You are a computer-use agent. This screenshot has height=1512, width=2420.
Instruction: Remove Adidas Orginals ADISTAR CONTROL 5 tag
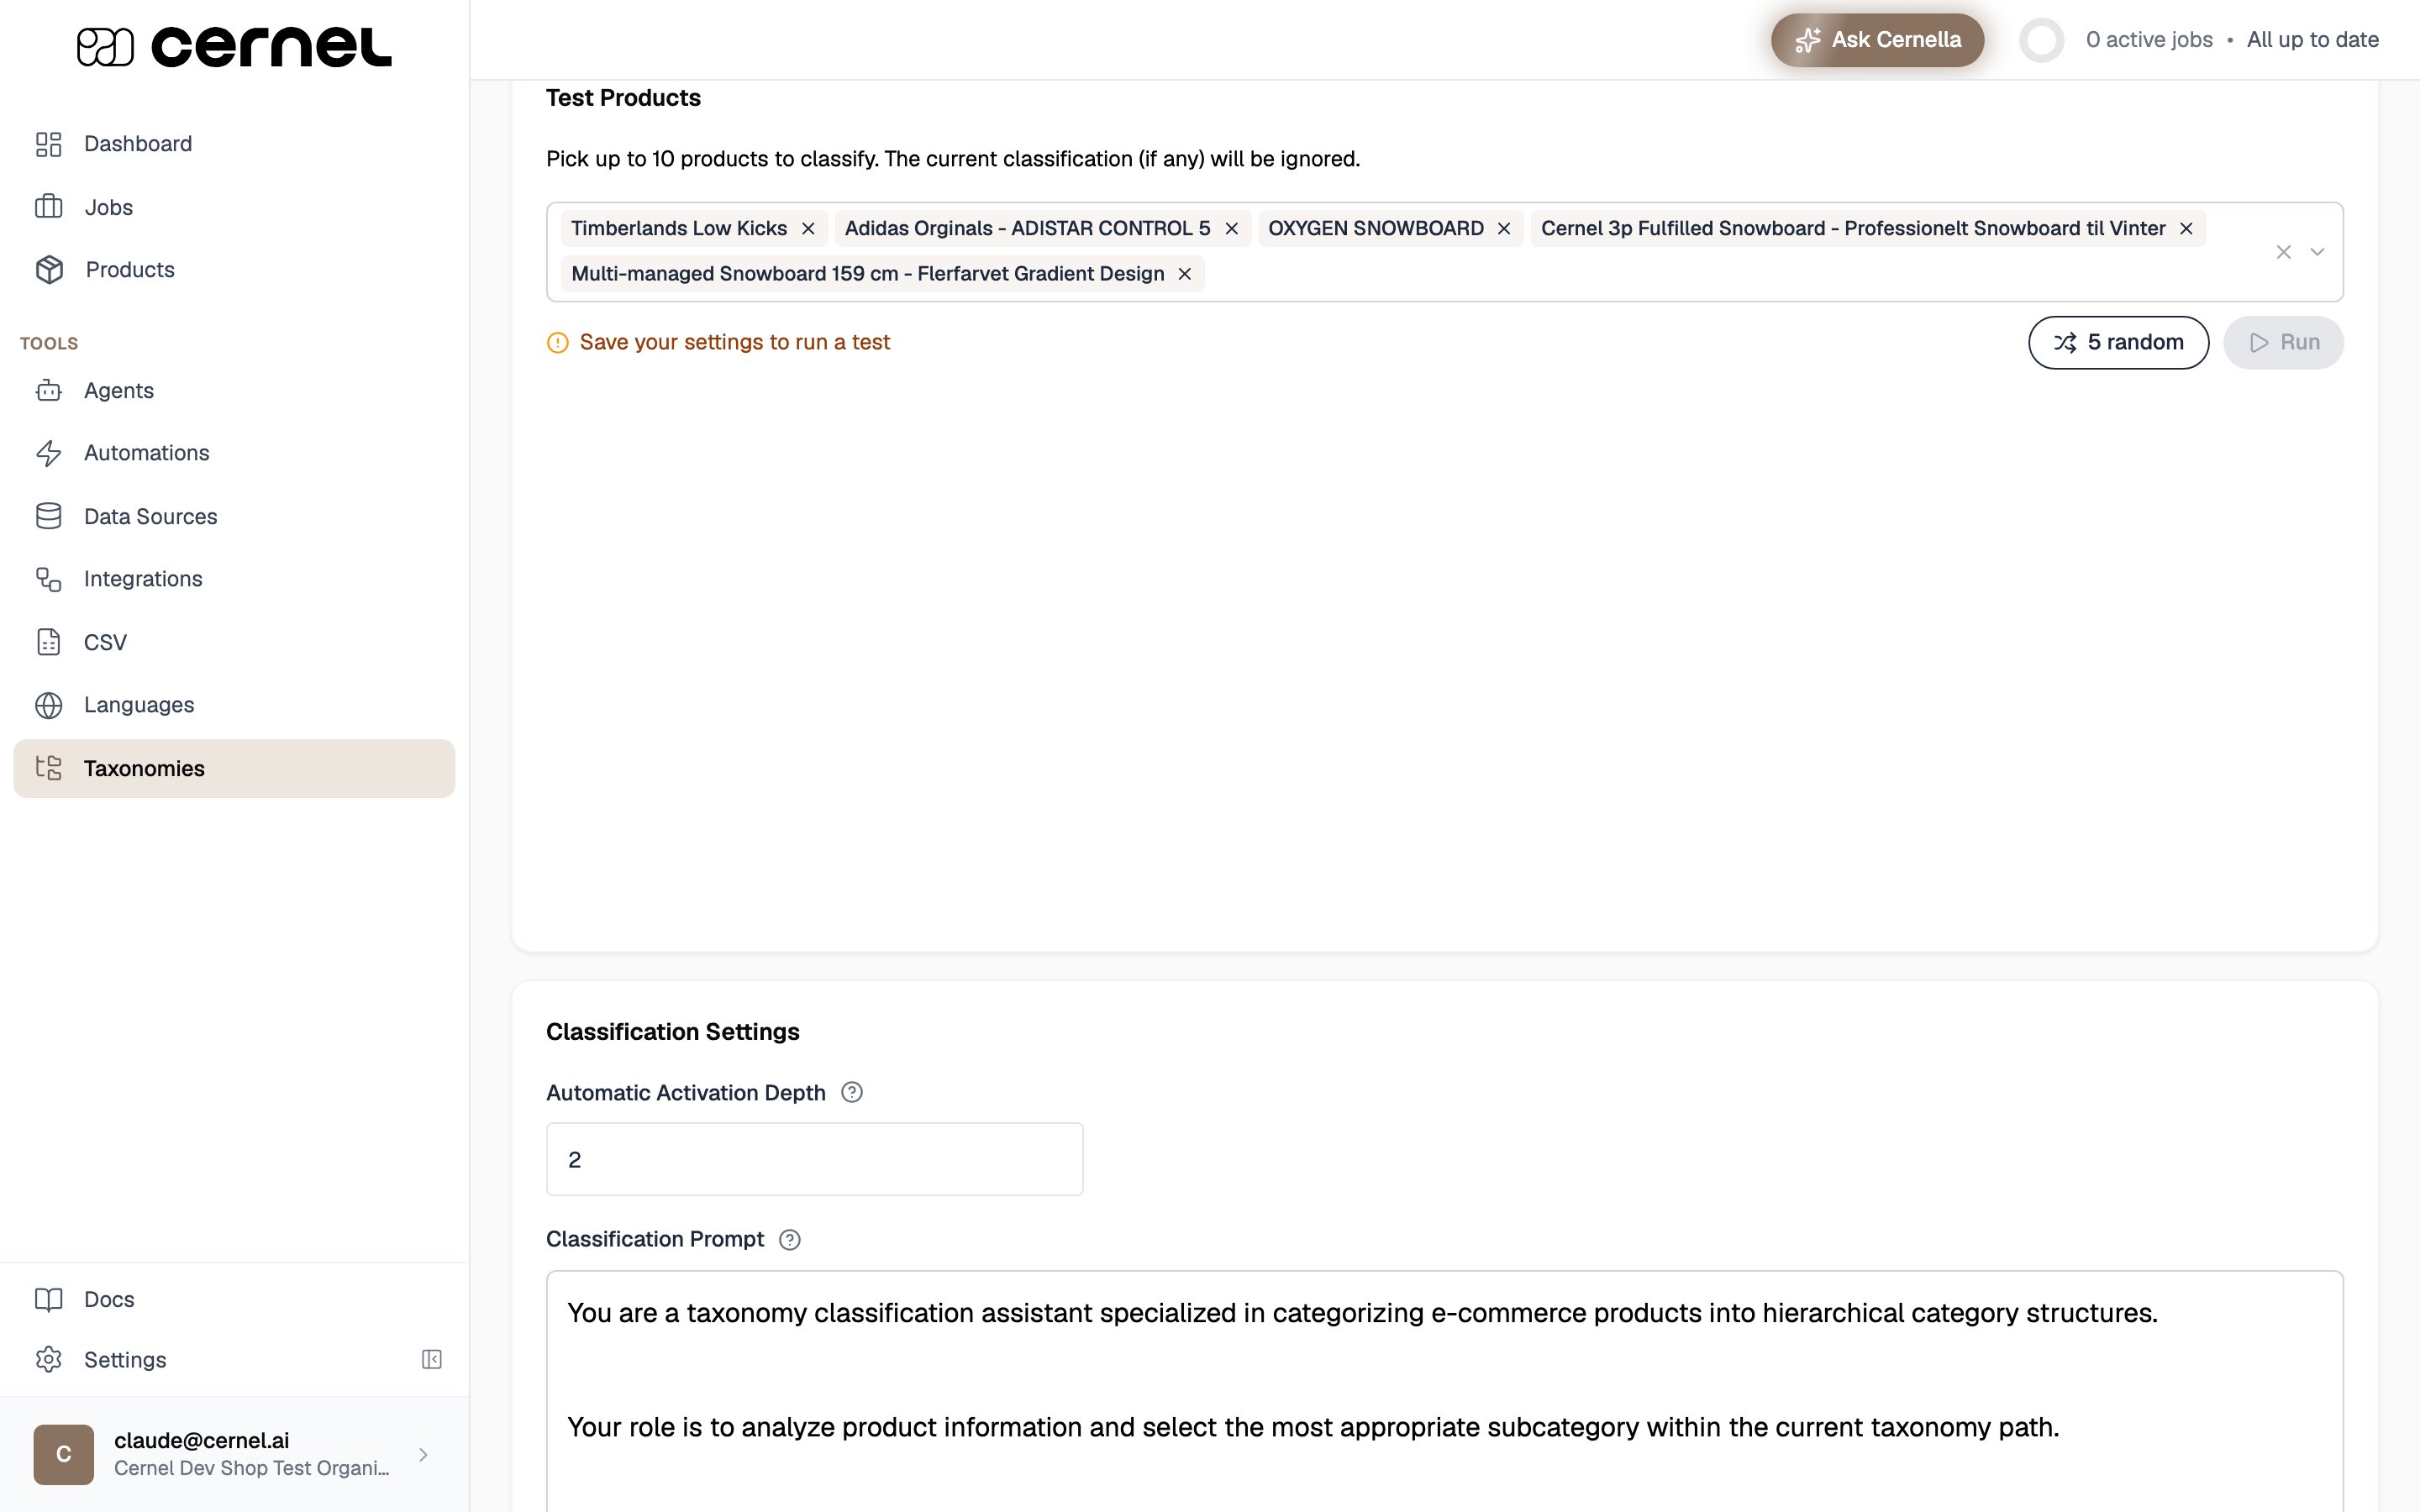pyautogui.click(x=1232, y=229)
